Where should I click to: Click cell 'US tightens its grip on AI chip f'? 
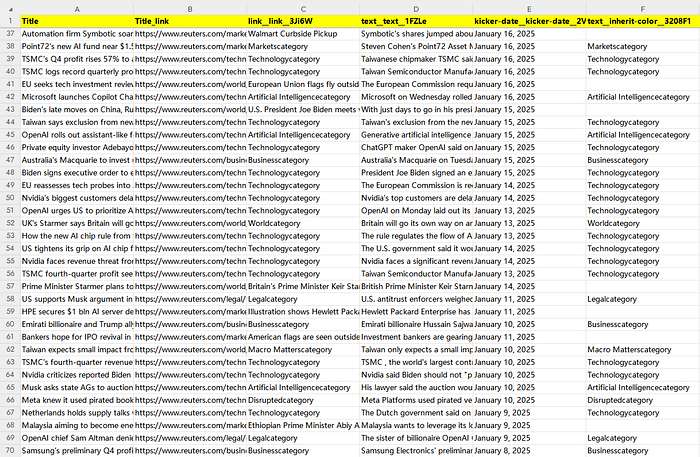tap(77, 249)
